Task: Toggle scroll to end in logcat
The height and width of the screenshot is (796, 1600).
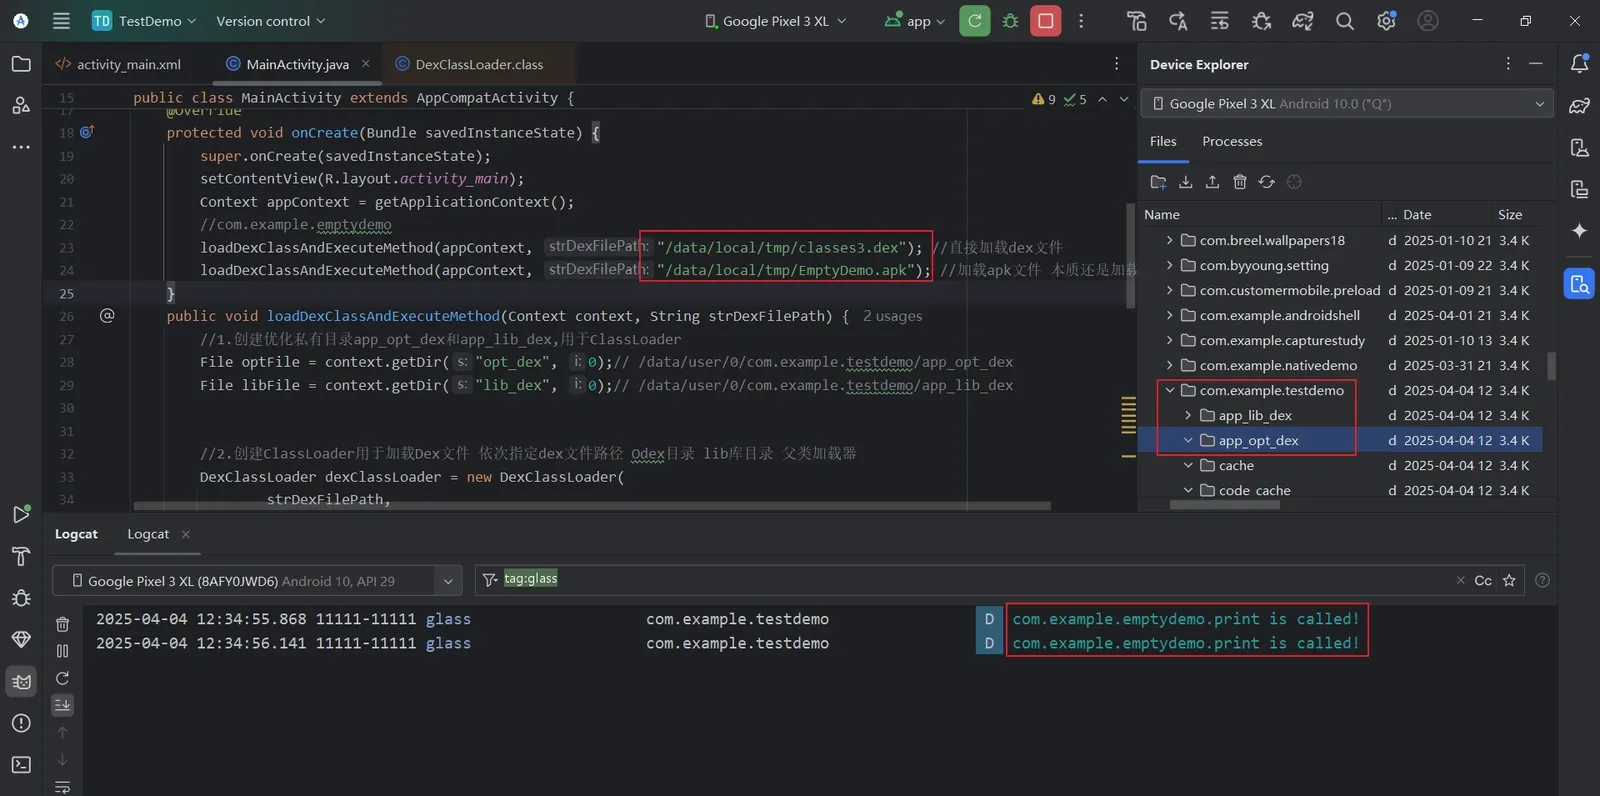Action: pos(62,705)
